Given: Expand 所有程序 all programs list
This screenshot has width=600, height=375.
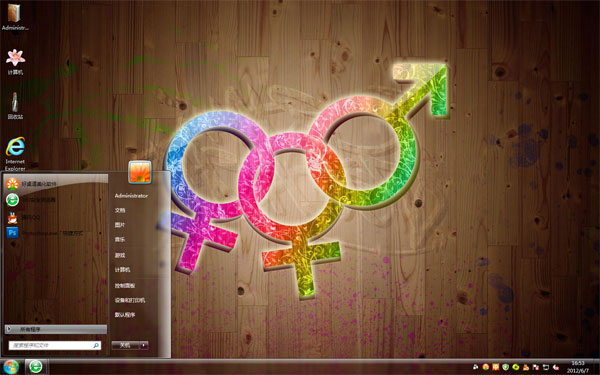Looking at the screenshot, I should (x=56, y=329).
